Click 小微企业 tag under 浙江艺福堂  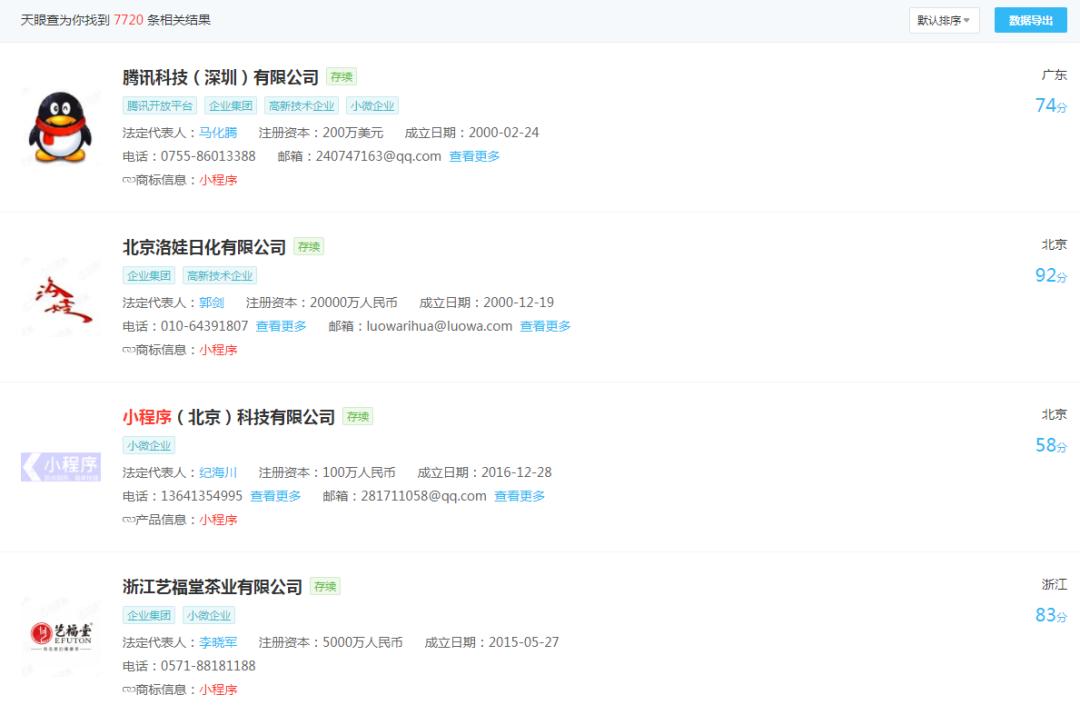tap(209, 615)
